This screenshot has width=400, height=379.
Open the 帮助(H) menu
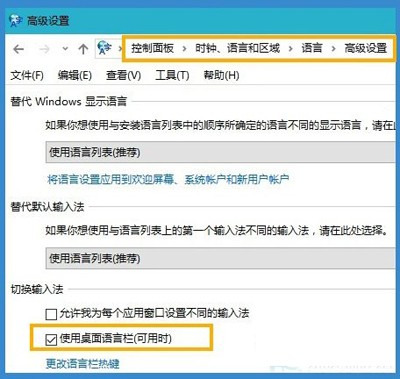221,75
